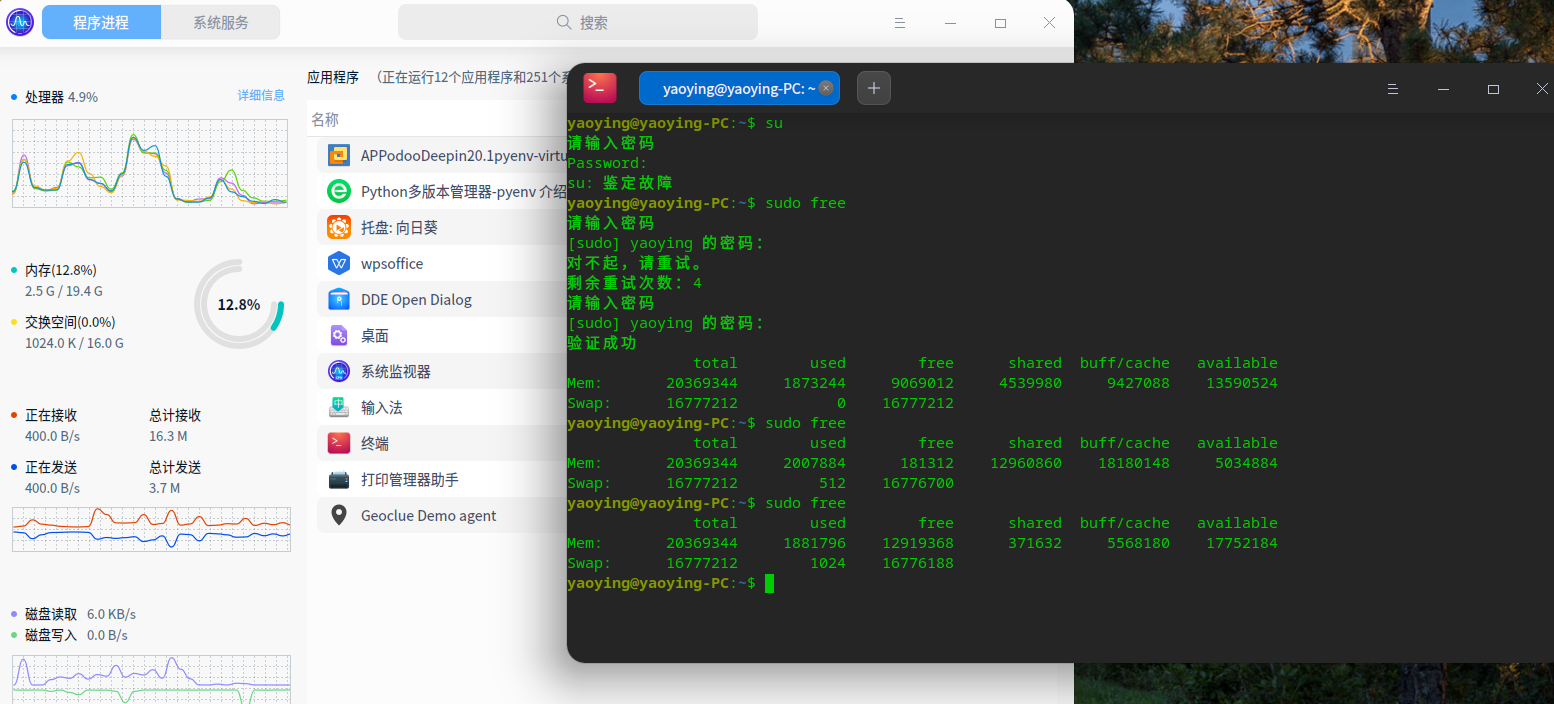The width and height of the screenshot is (1554, 704).
Task: Click the 终端 process icon
Action: coord(339,443)
